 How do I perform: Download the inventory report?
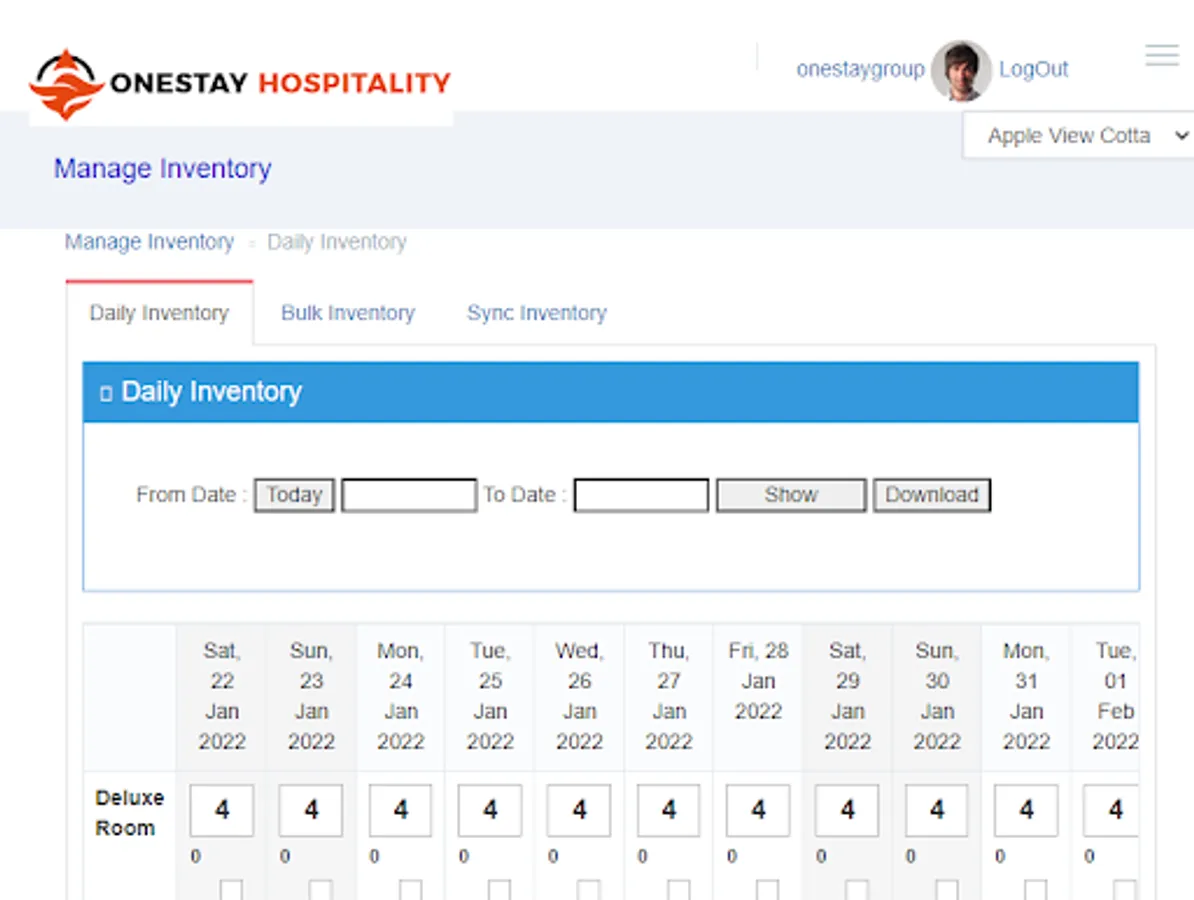[x=931, y=495]
